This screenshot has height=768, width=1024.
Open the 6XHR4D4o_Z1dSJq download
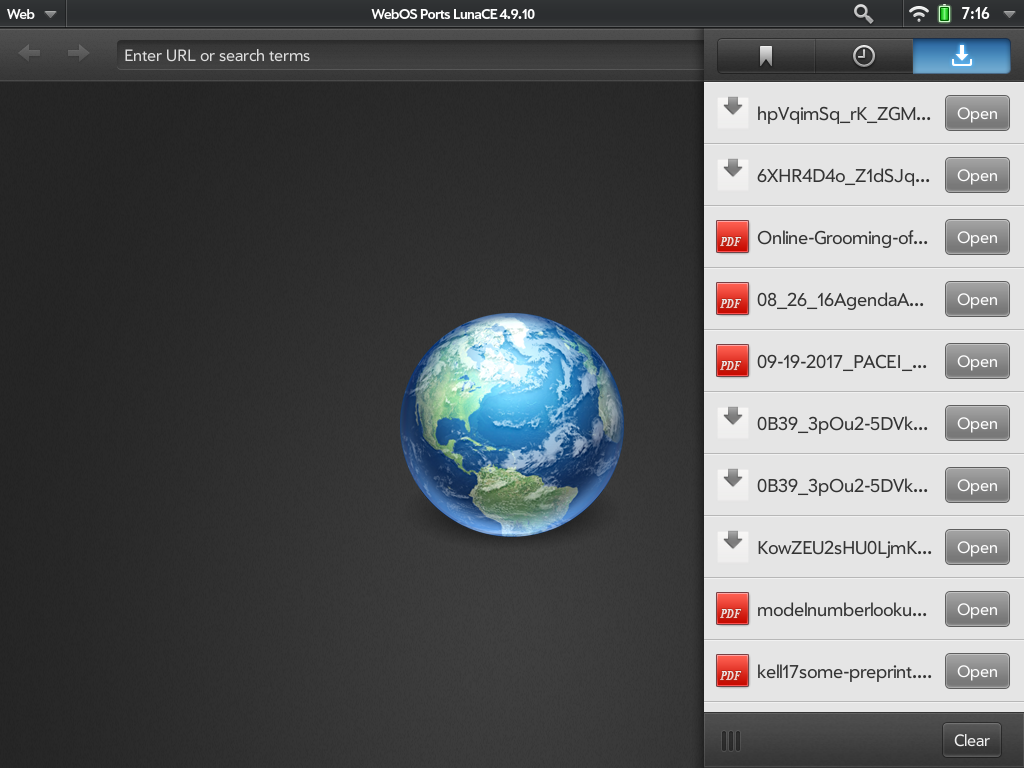pos(977,175)
